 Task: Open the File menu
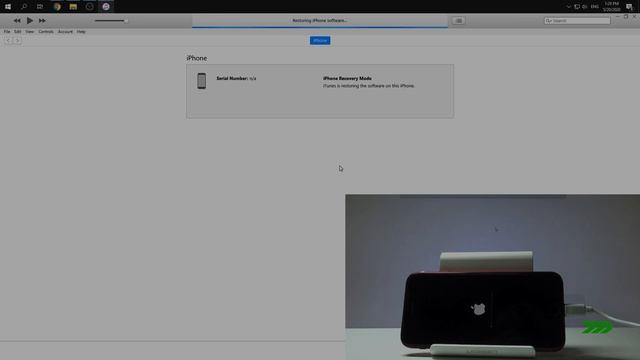tap(7, 31)
